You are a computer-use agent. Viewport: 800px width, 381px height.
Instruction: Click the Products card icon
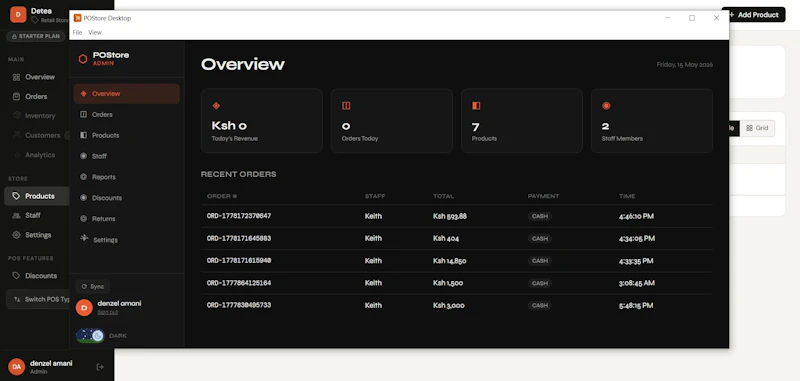476,106
